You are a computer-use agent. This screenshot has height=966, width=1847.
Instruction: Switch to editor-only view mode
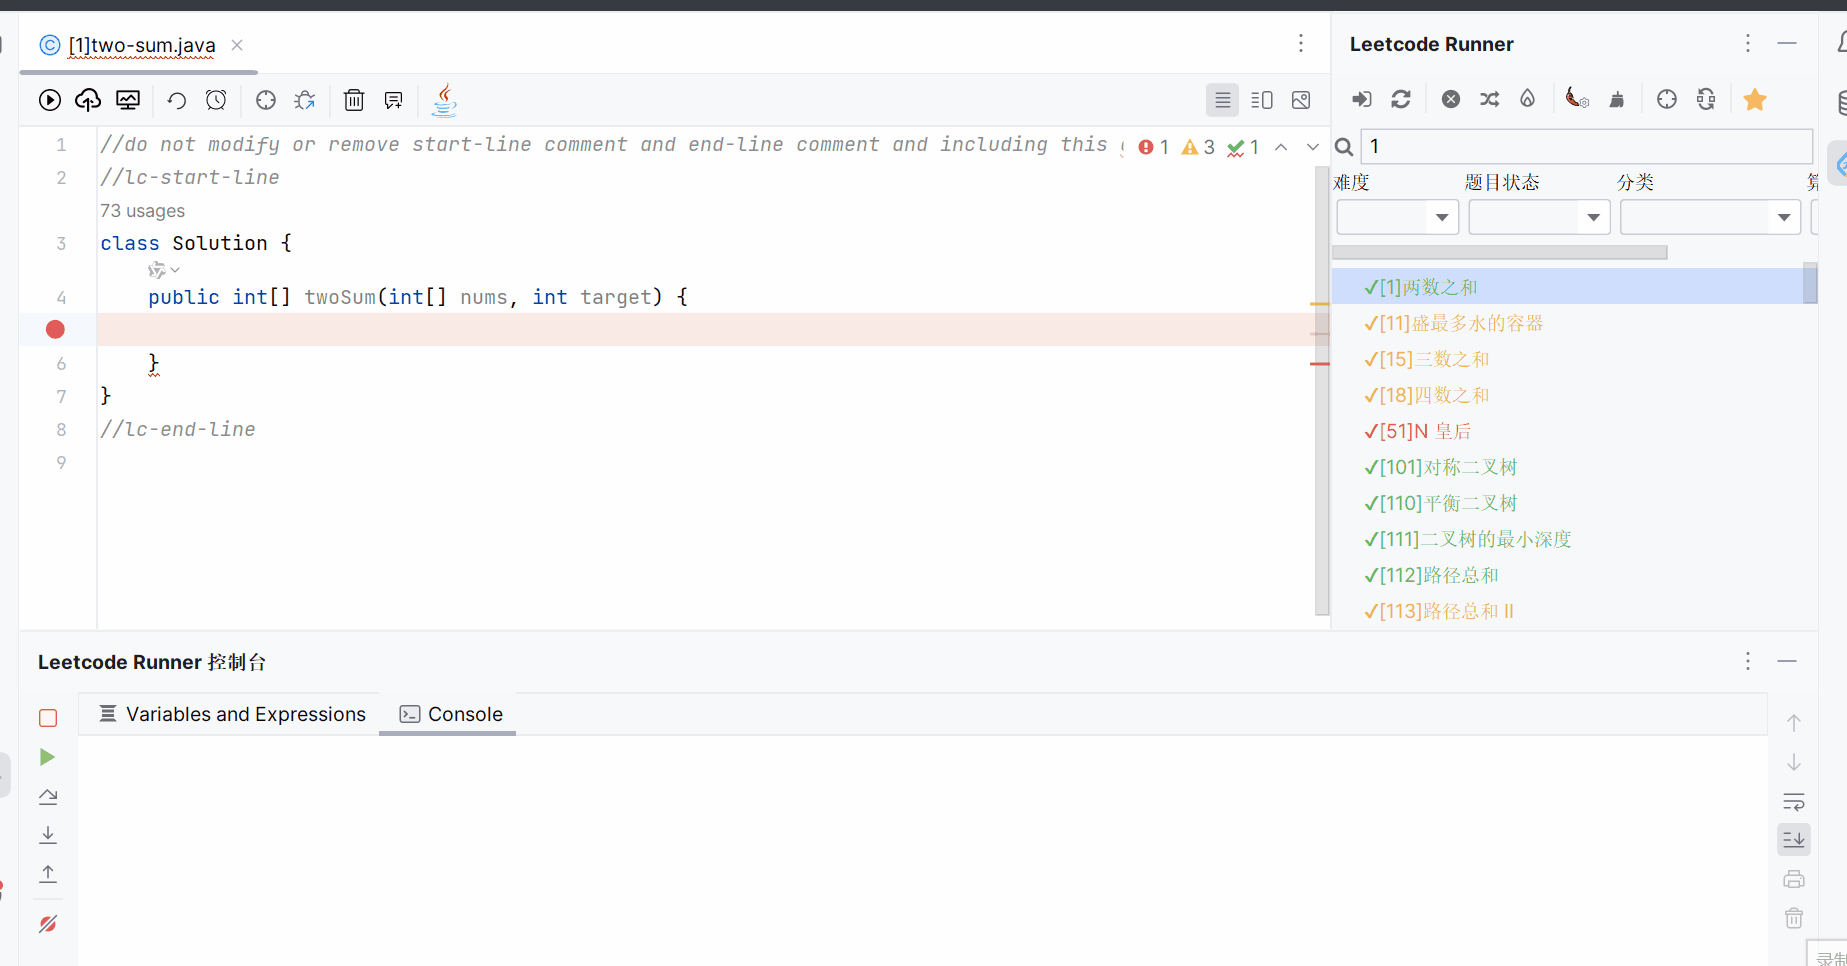(1222, 100)
